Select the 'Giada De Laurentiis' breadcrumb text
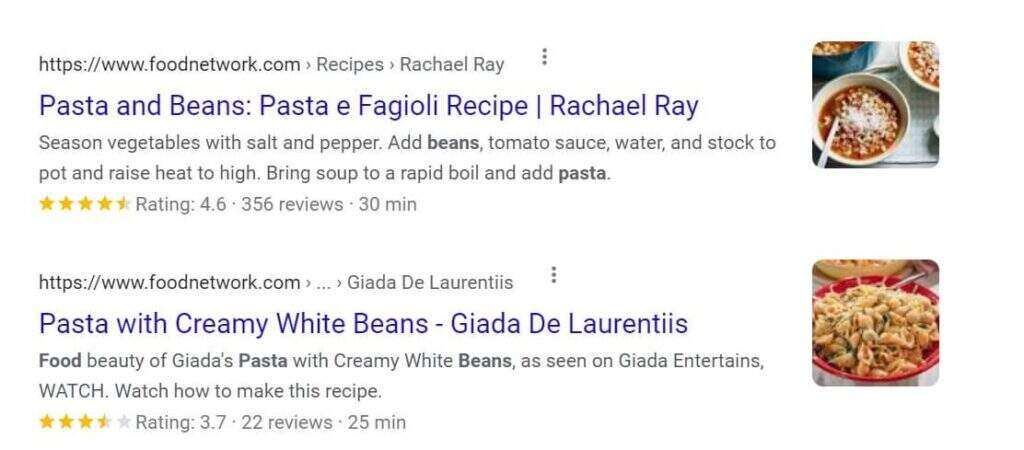The height and width of the screenshot is (450, 1024). click(430, 283)
